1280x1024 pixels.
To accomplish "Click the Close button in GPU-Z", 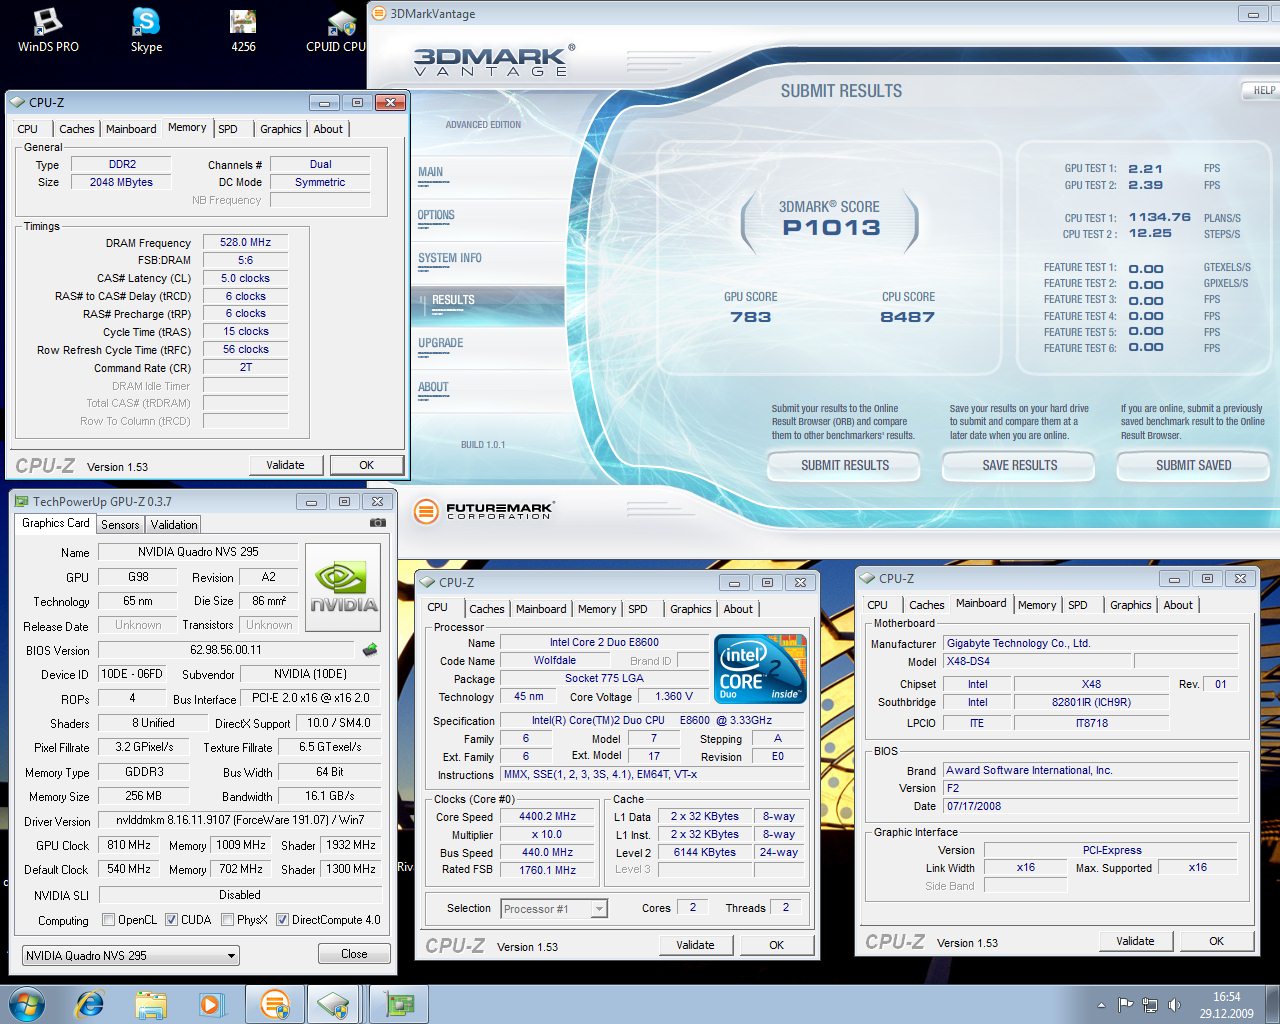I will click(354, 954).
